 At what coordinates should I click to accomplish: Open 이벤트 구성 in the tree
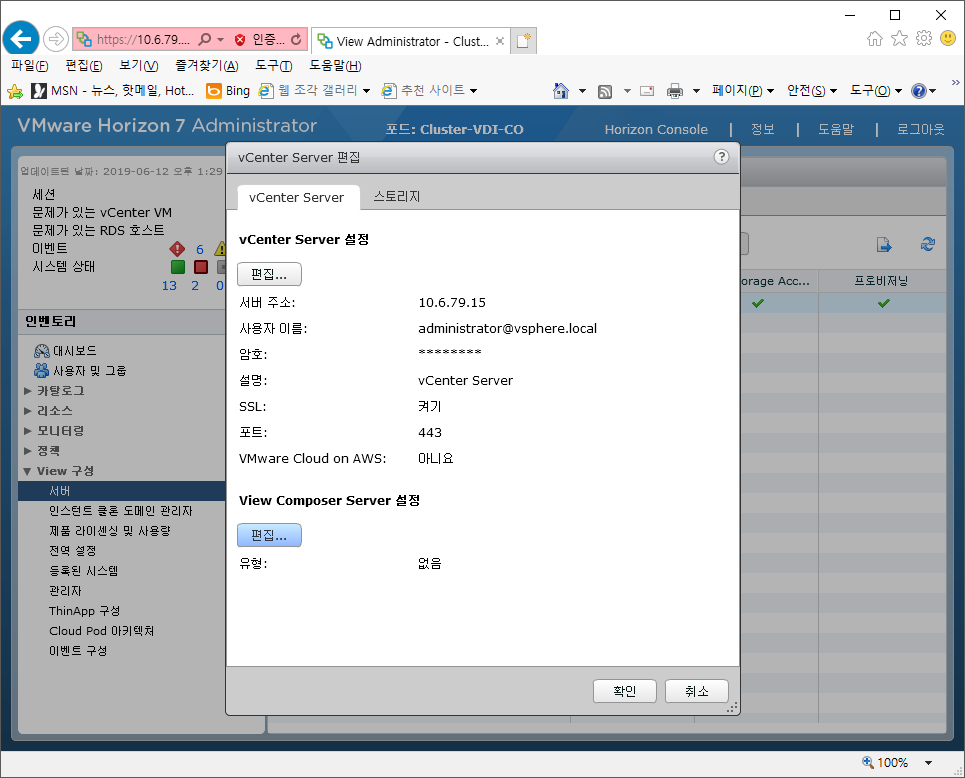78,651
